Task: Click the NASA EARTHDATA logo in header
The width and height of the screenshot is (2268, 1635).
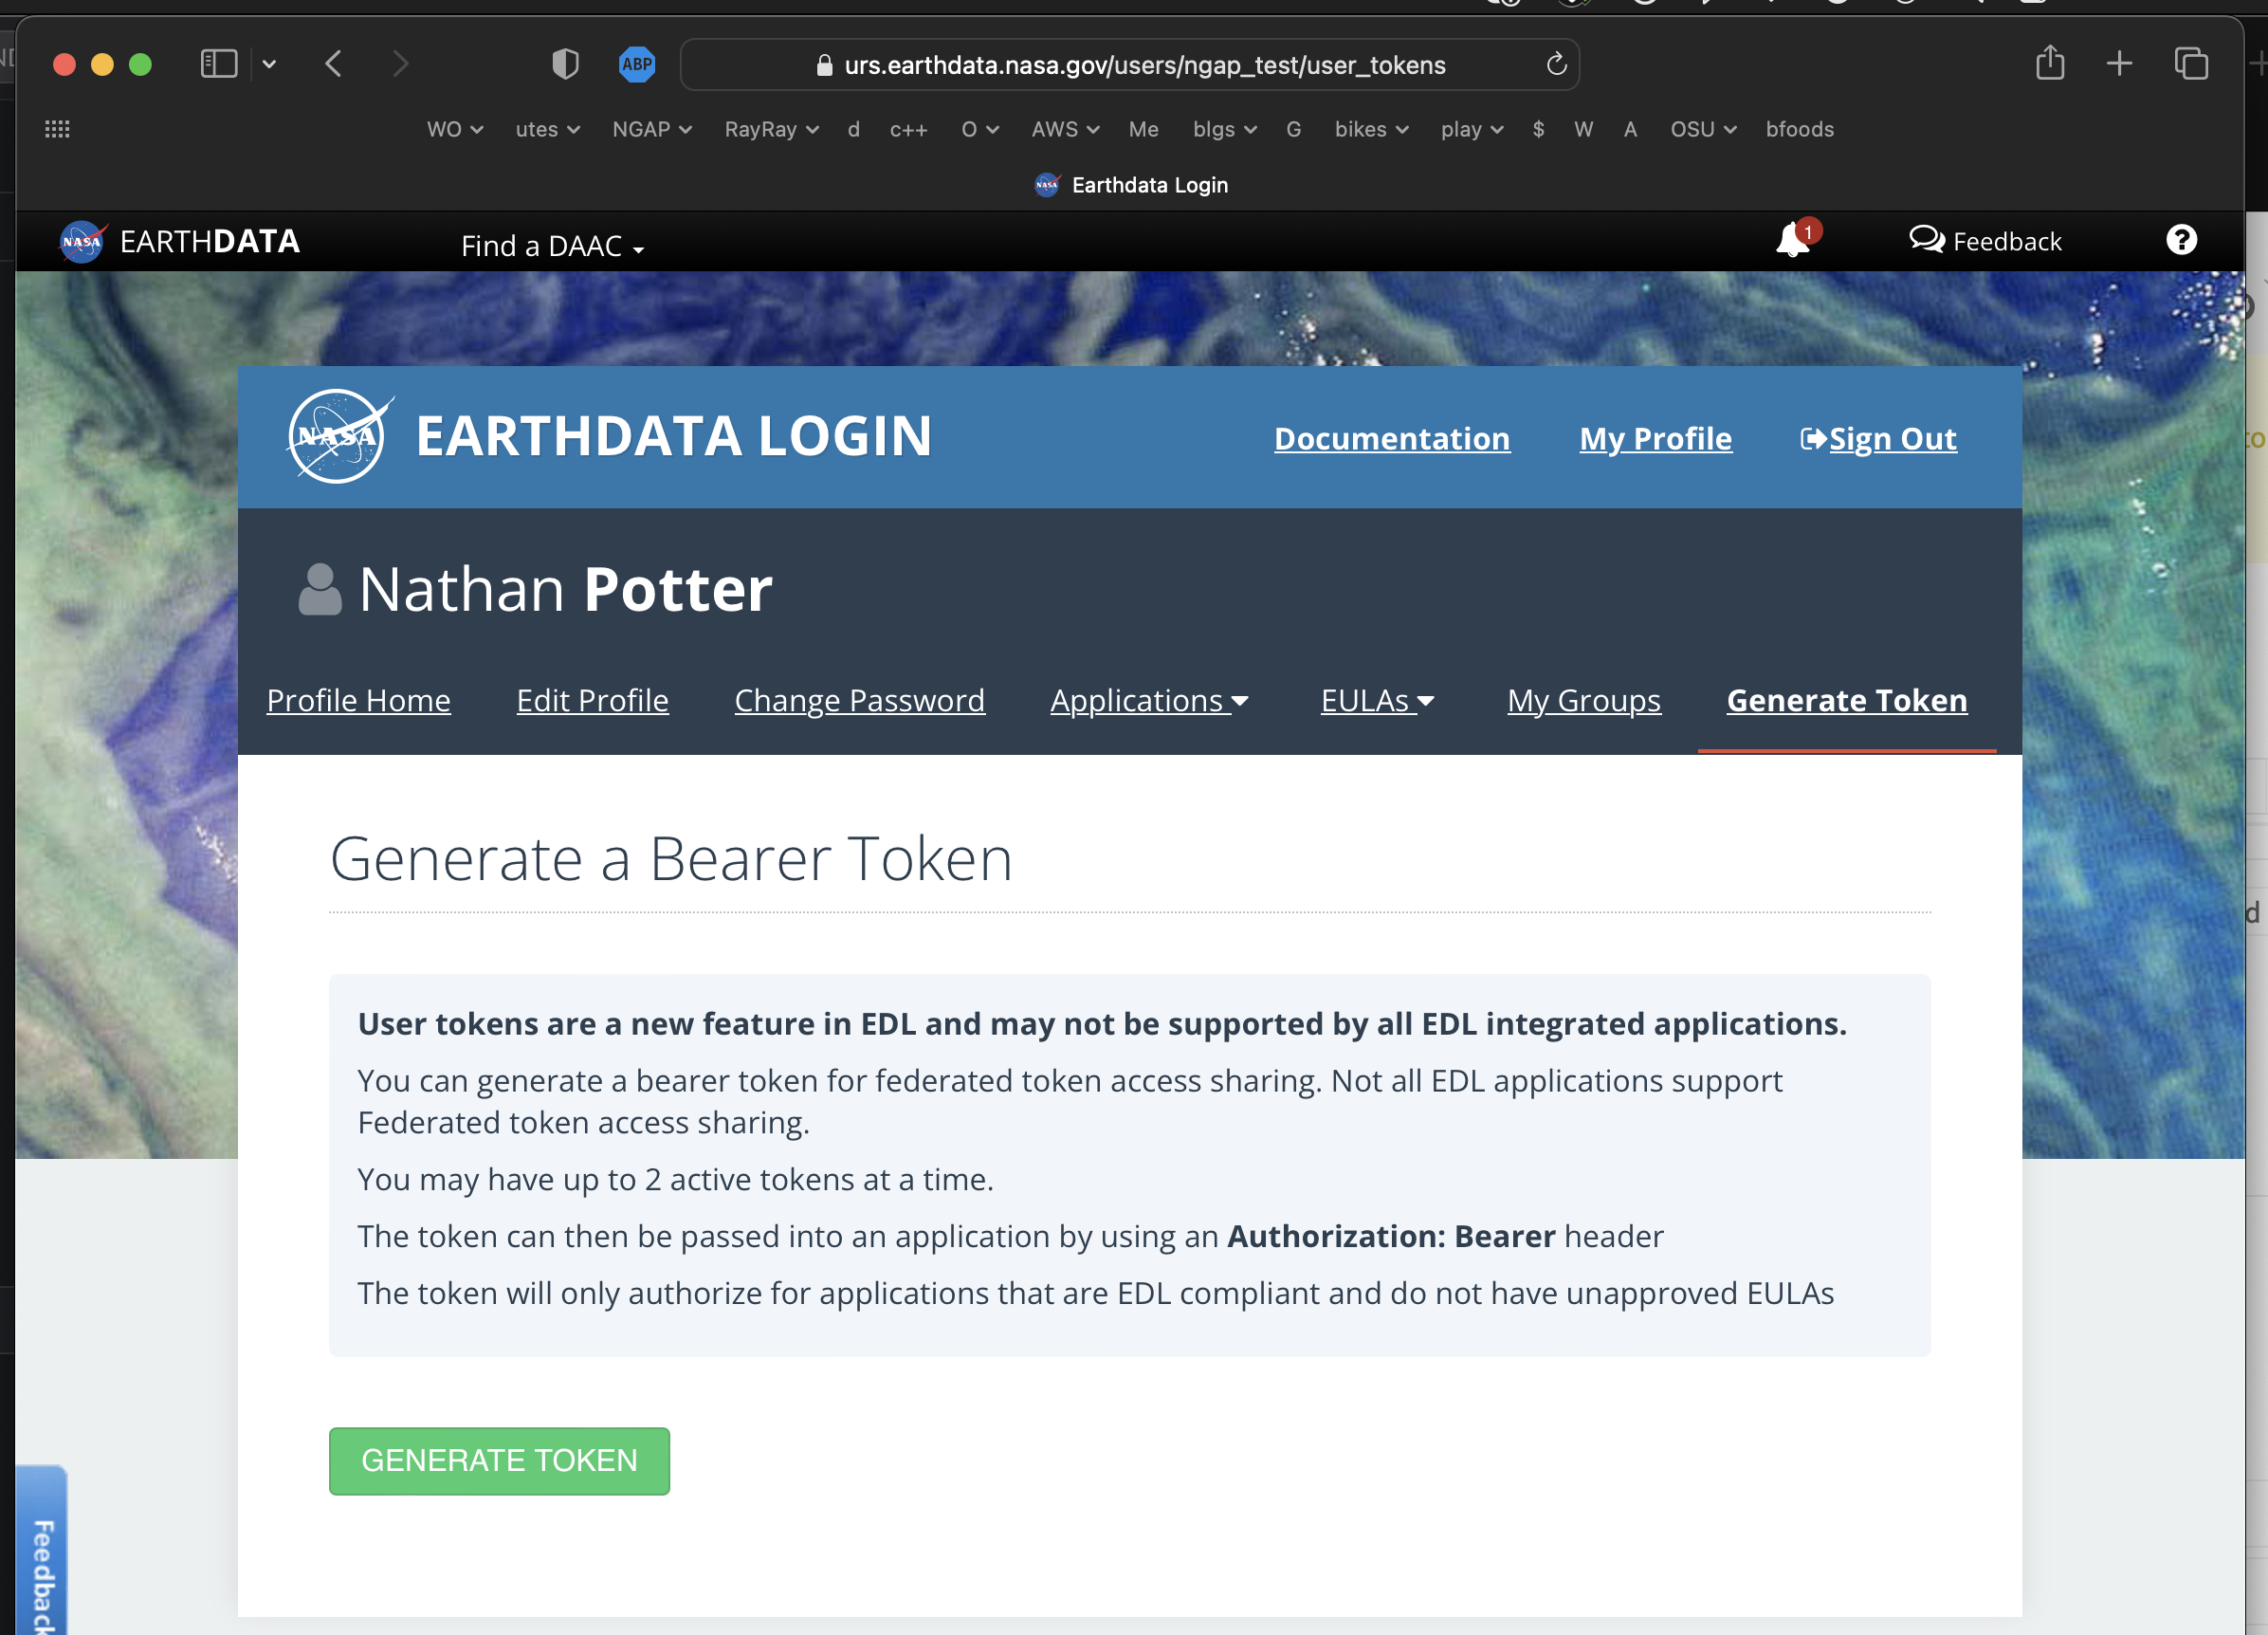Action: tap(180, 241)
